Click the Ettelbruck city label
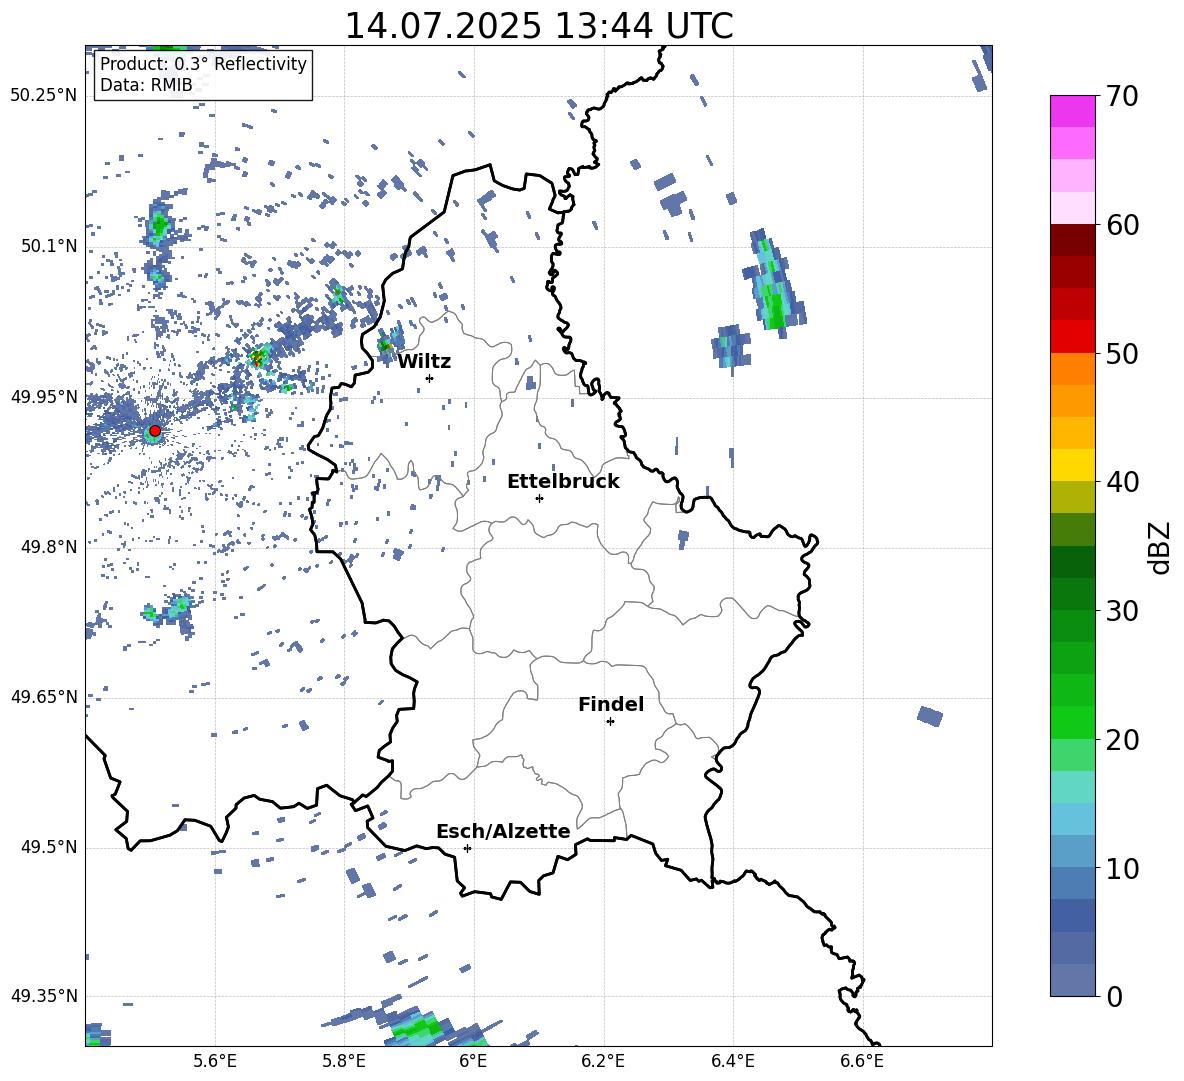1184x1081 pixels. (x=563, y=482)
